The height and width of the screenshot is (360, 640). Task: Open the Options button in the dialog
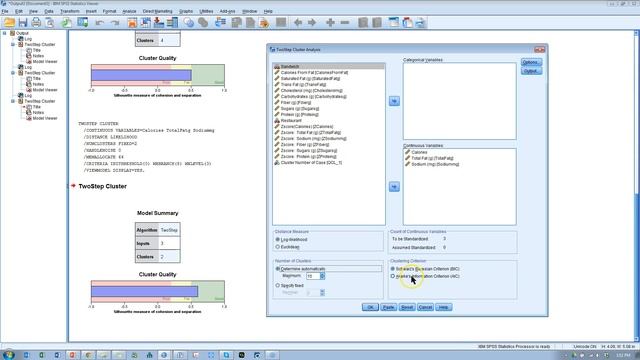tap(531, 62)
